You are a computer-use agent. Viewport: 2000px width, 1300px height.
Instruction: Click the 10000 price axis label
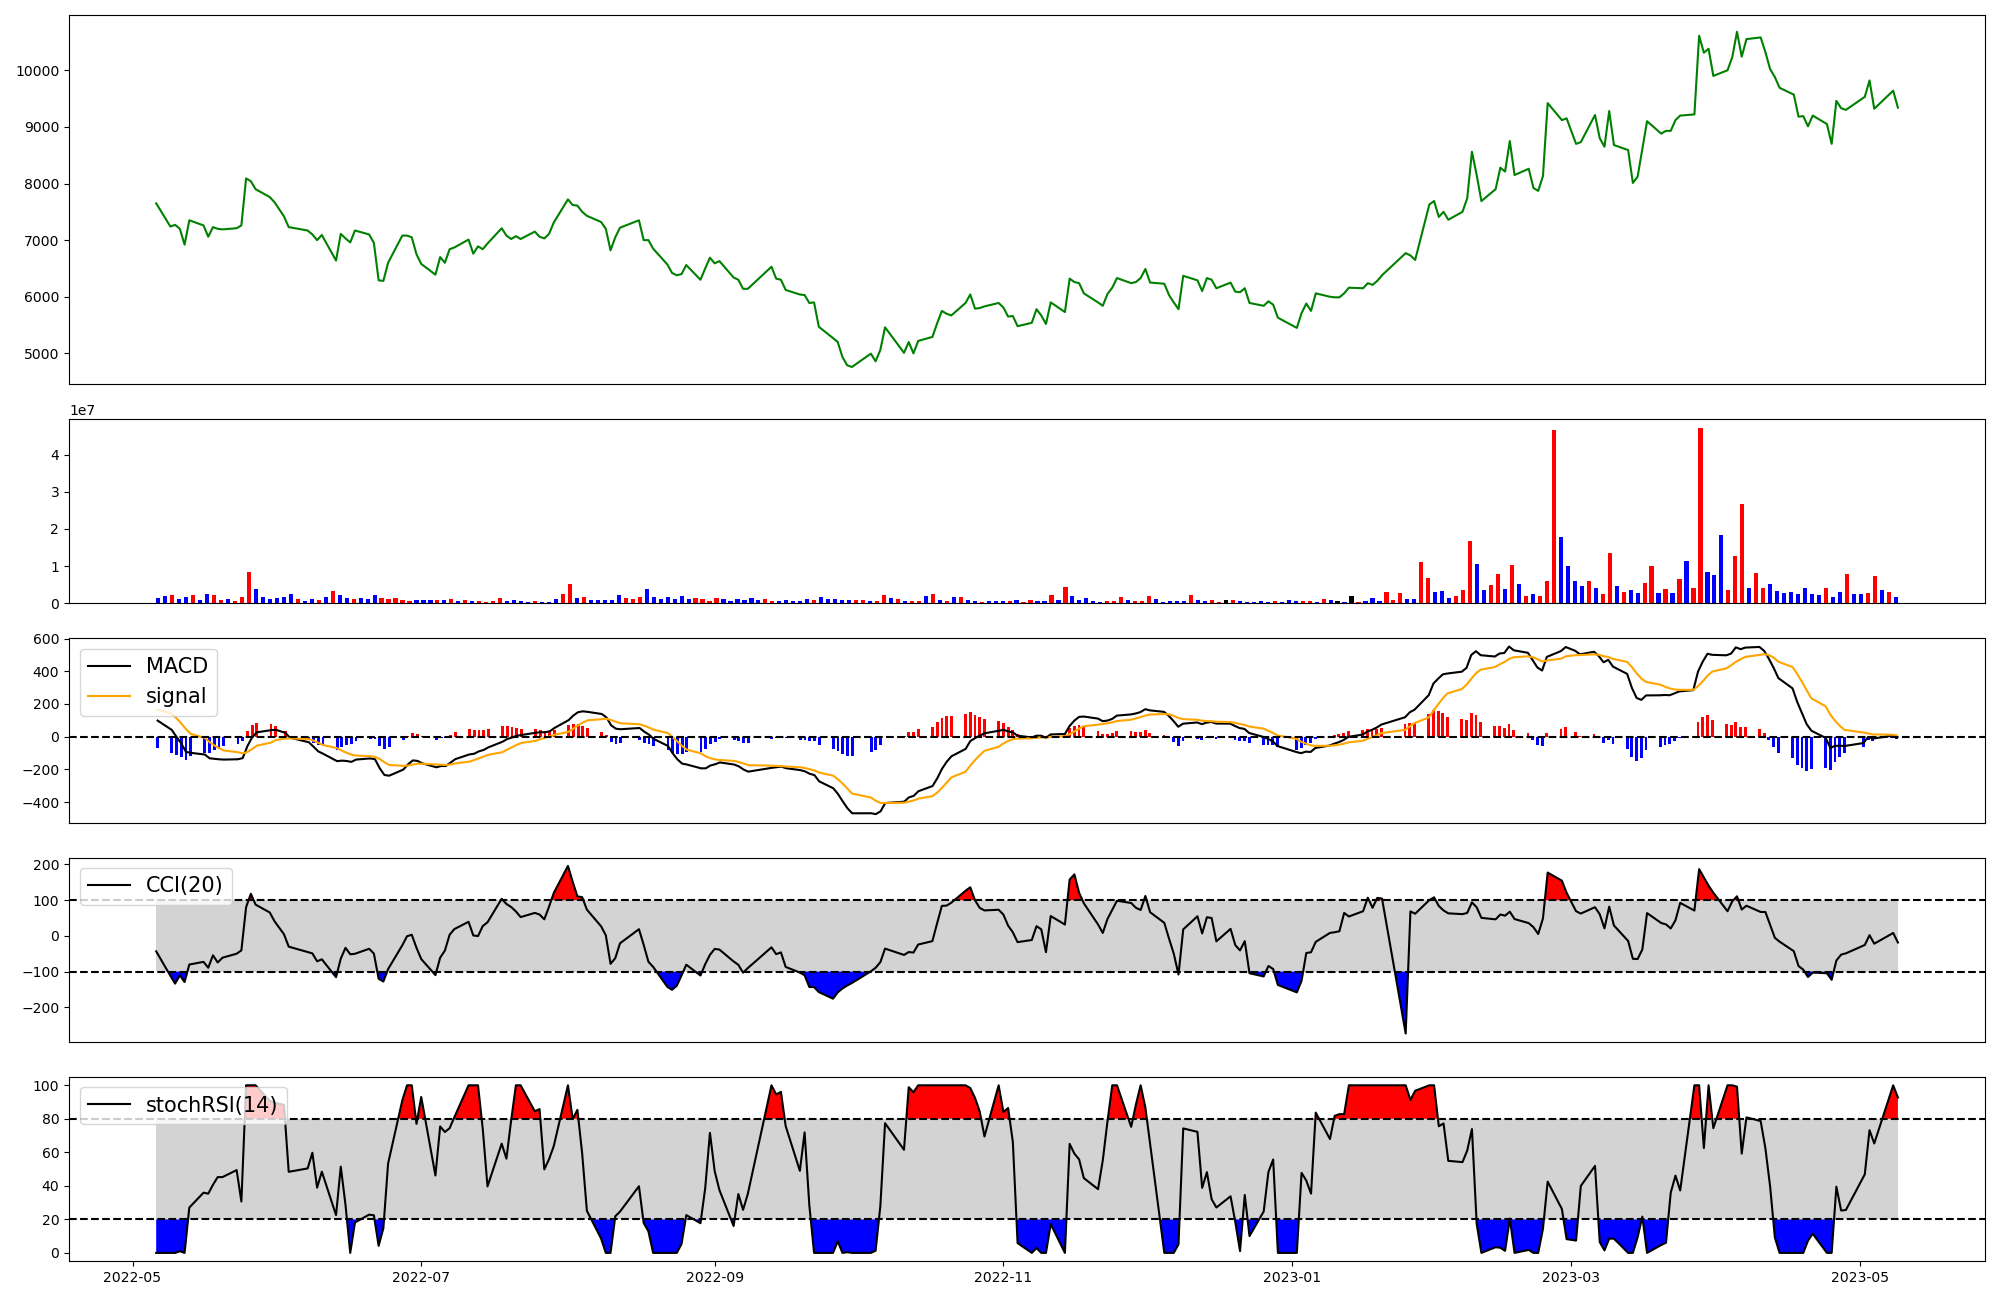pyautogui.click(x=37, y=71)
